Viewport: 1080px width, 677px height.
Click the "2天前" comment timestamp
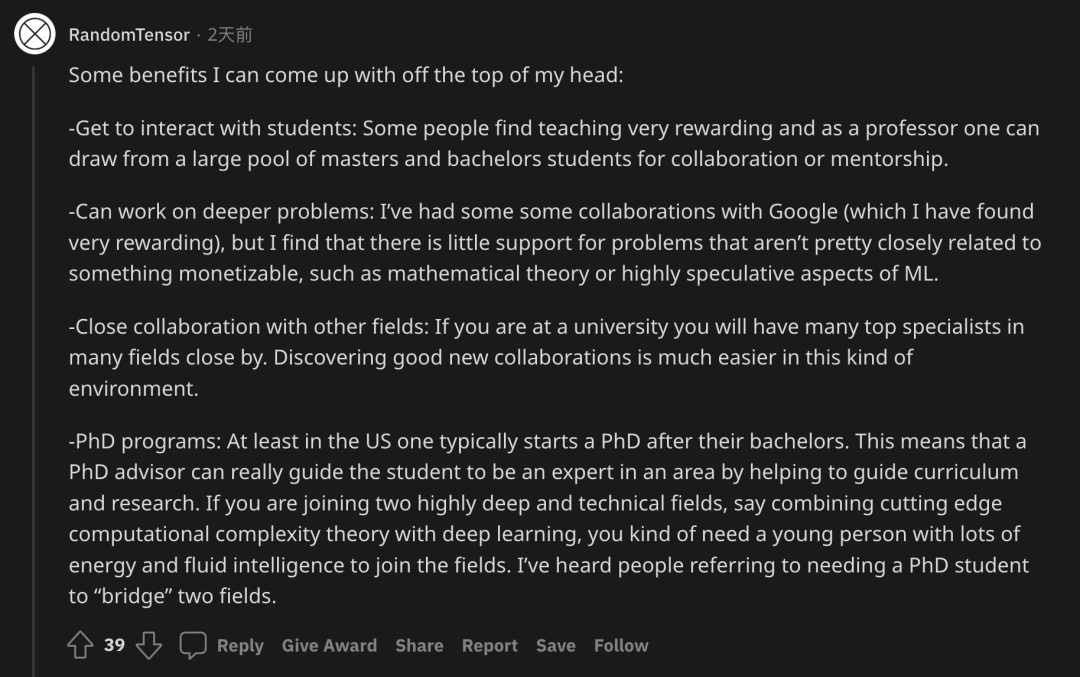pyautogui.click(x=230, y=35)
